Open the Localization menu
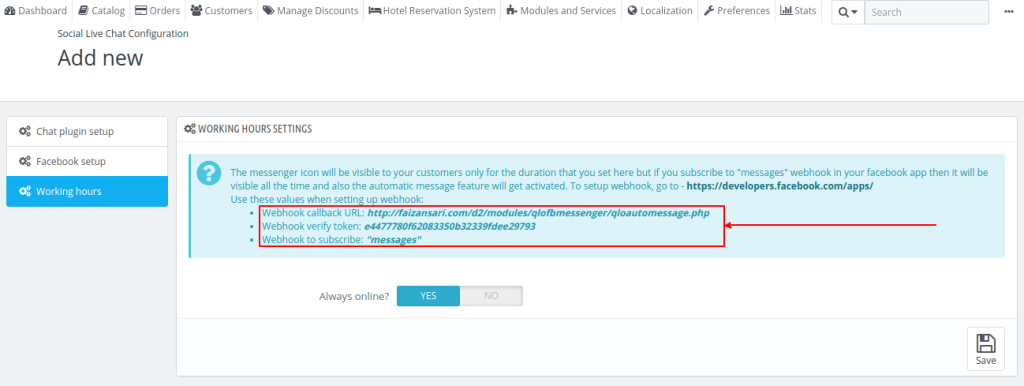Viewport: 1024px width, 386px height. click(660, 10)
